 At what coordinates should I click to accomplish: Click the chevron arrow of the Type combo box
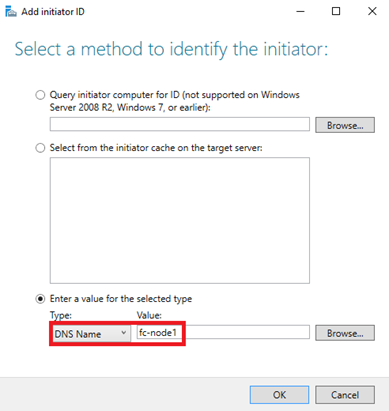(124, 333)
